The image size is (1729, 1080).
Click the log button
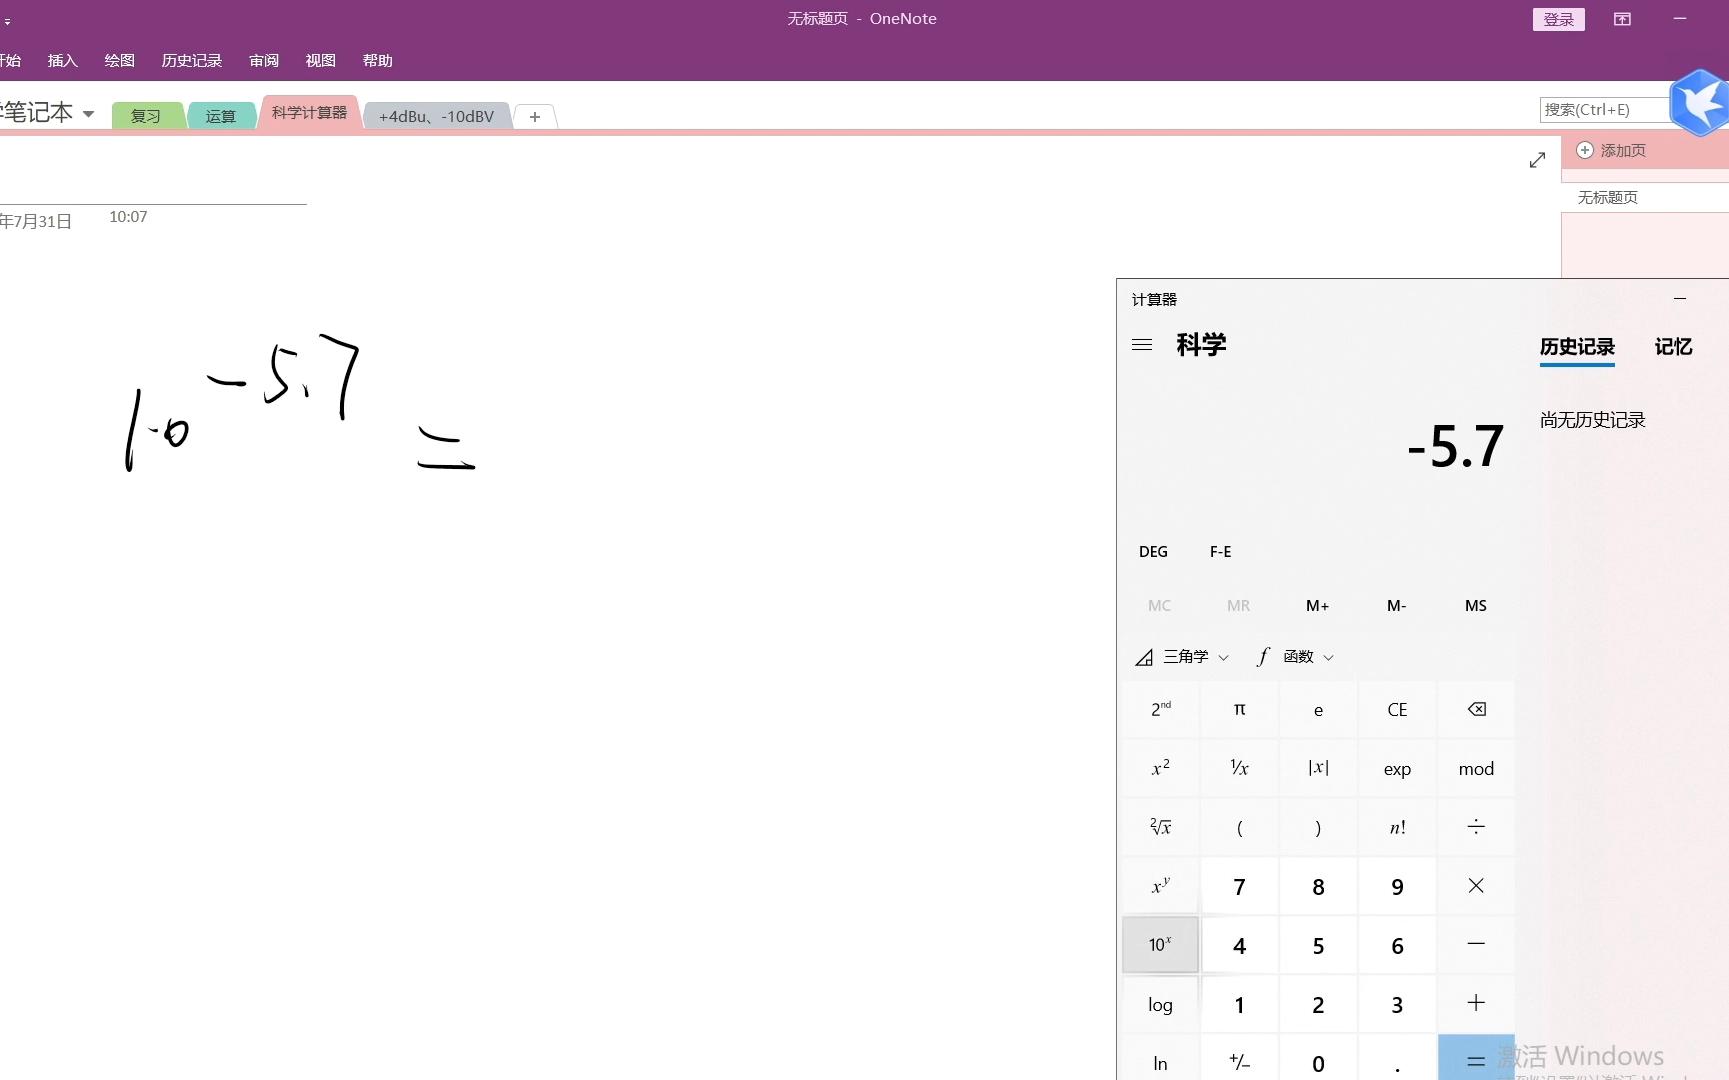point(1160,1004)
